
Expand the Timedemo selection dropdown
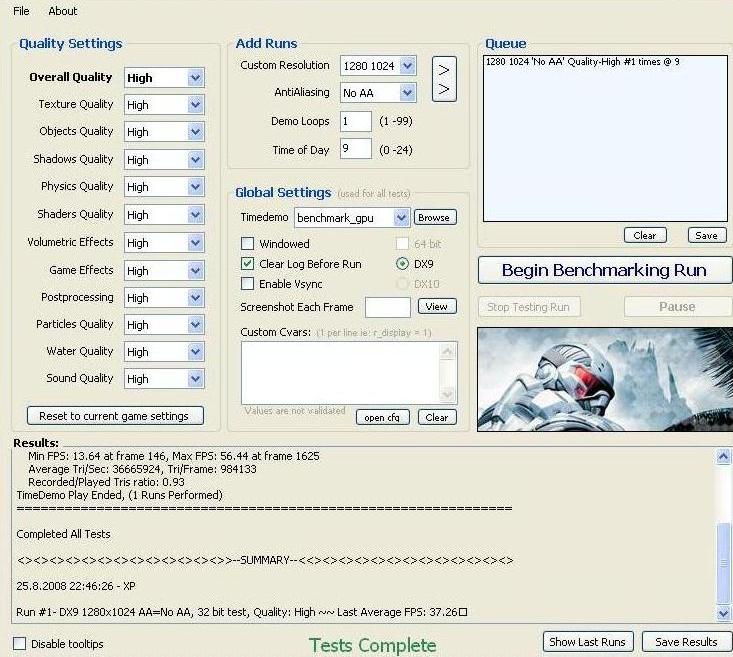click(x=401, y=217)
